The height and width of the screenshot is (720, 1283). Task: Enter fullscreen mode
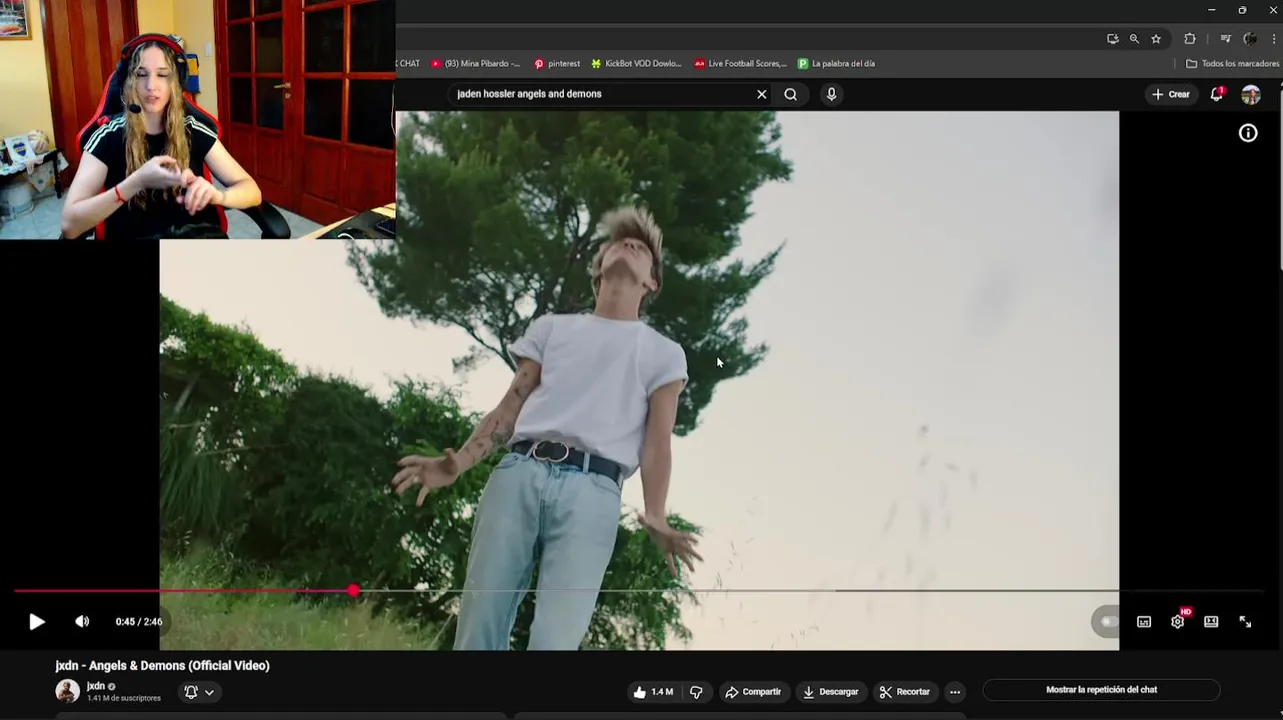coord(1245,622)
